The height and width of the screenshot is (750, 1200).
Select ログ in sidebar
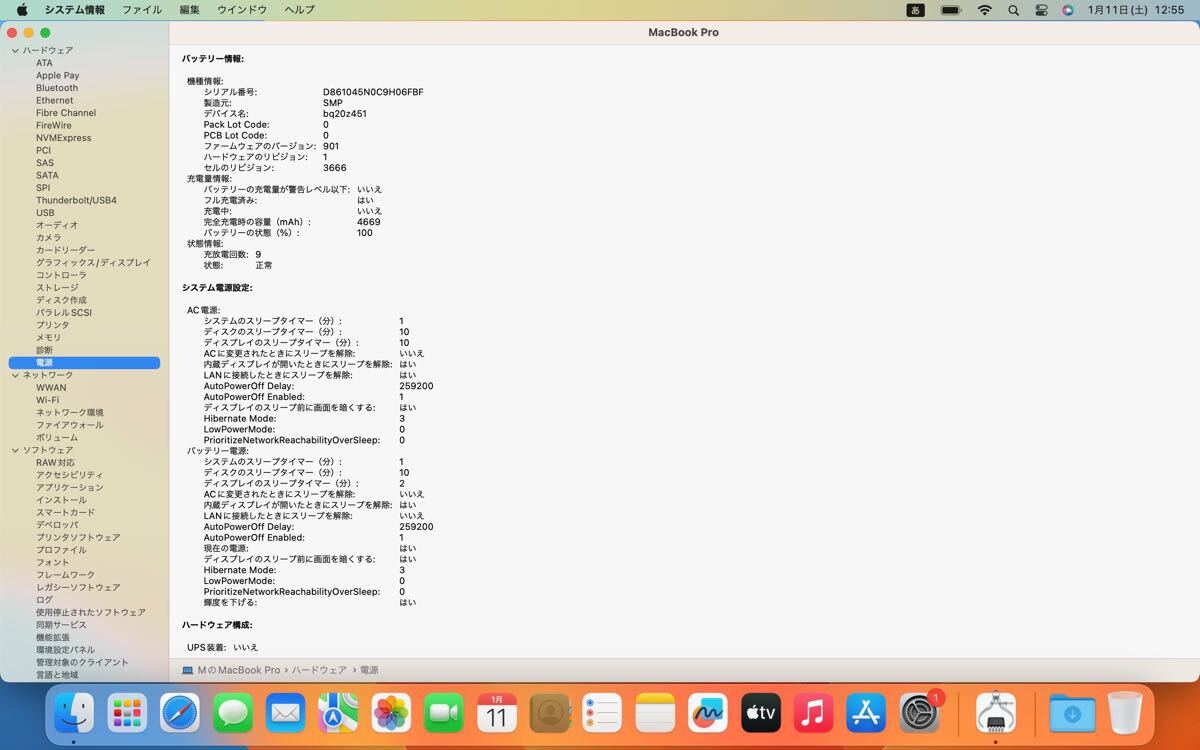[x=44, y=600]
